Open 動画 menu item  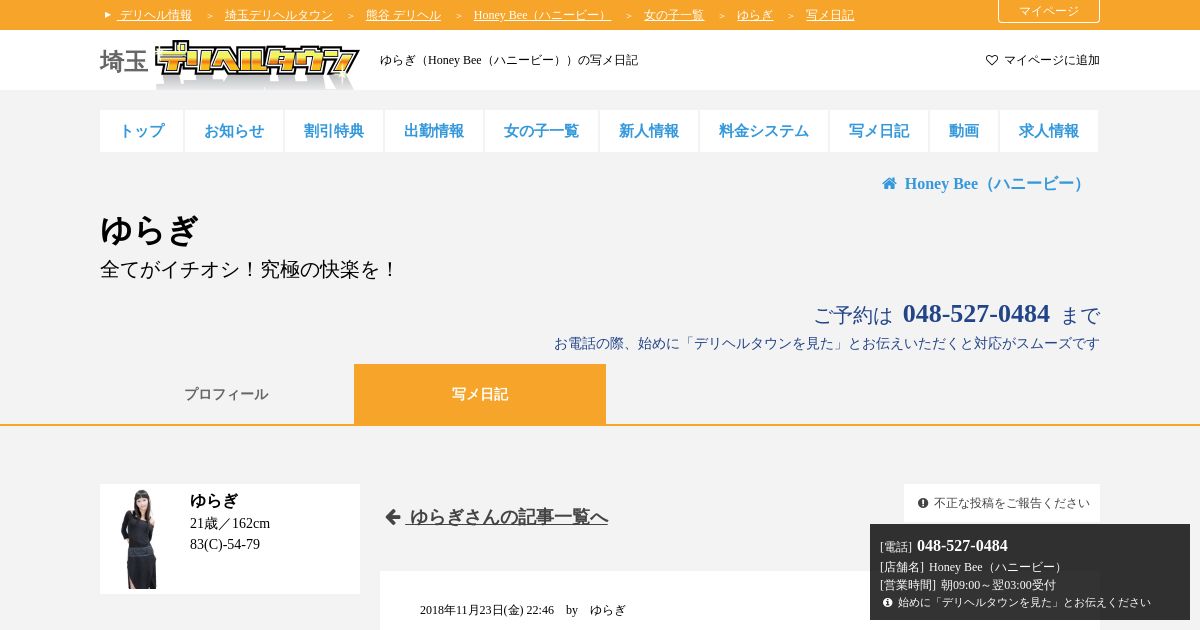click(964, 131)
